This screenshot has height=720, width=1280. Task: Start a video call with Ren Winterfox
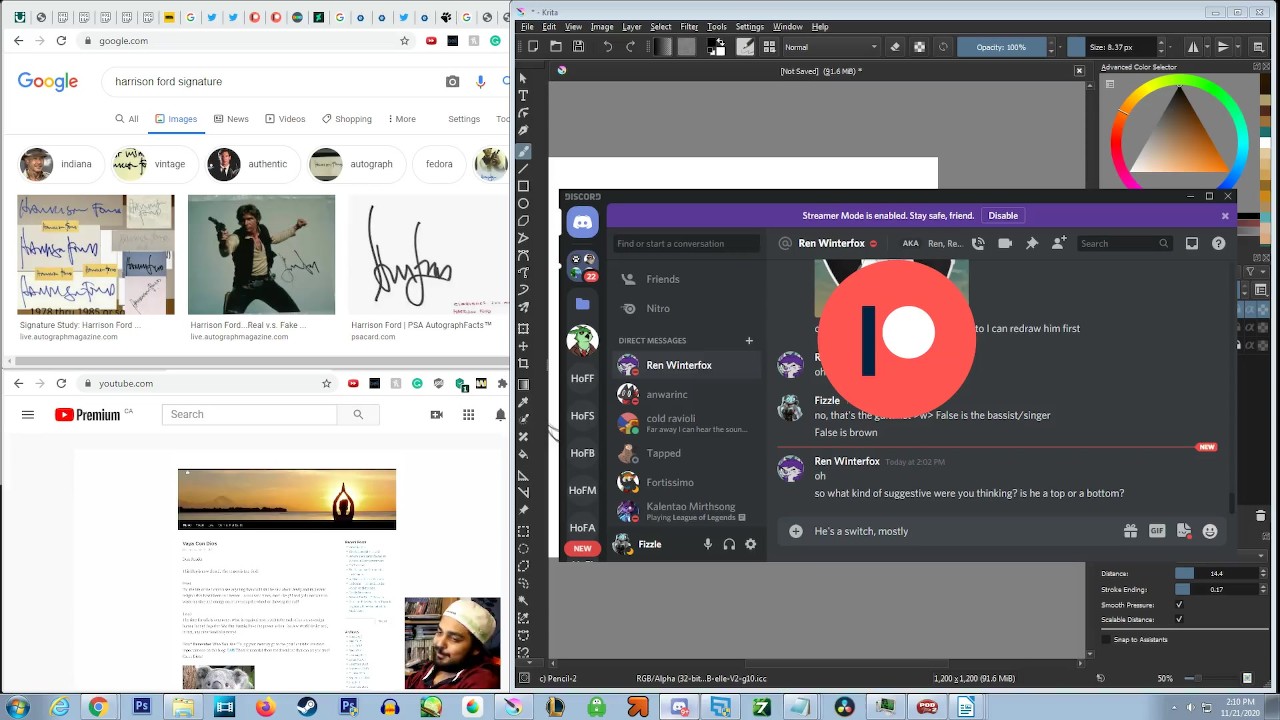coord(1005,243)
